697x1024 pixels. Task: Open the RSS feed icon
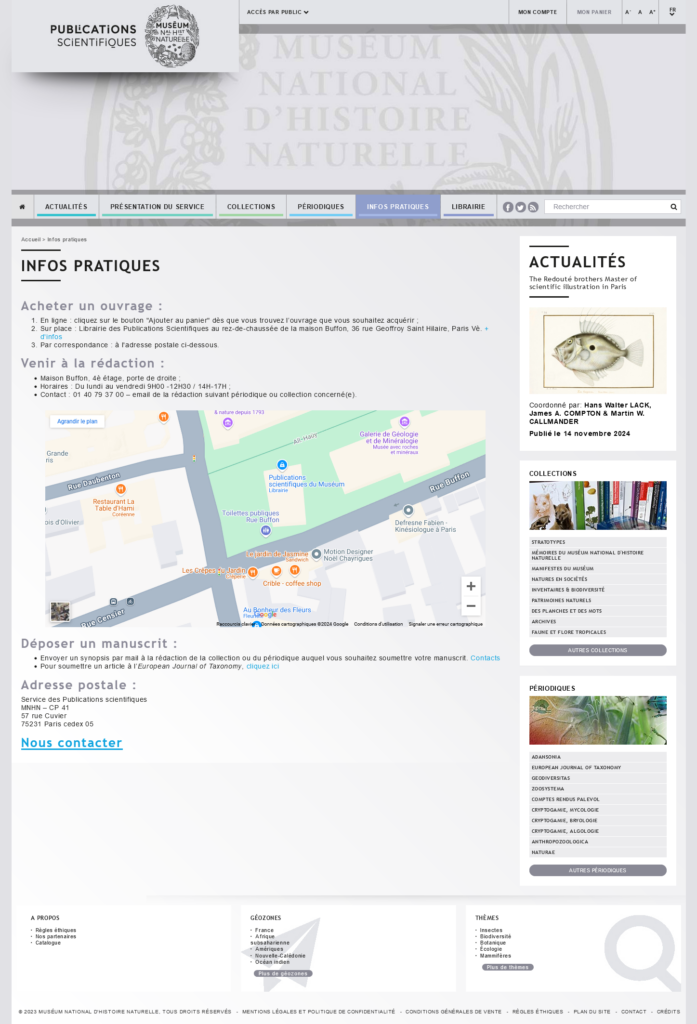(533, 207)
